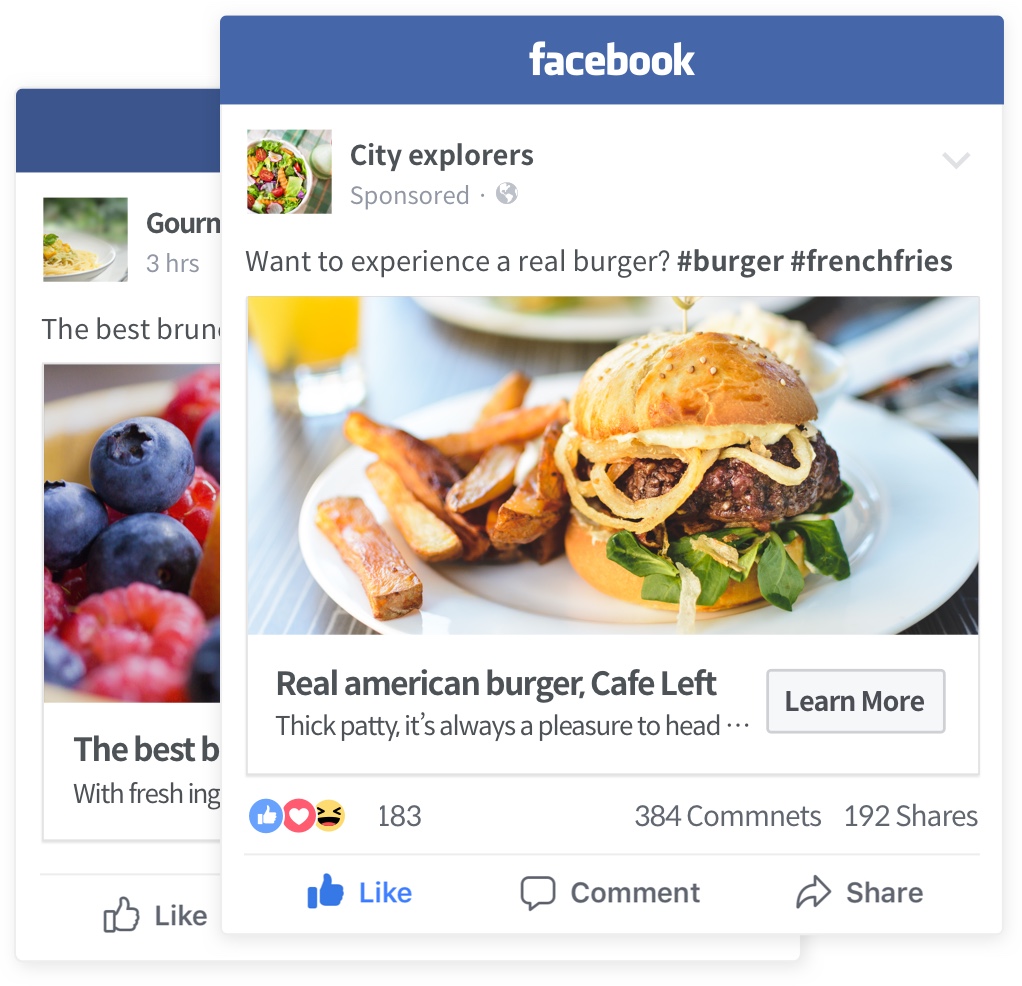Click the facebook logo in the header

[611, 60]
